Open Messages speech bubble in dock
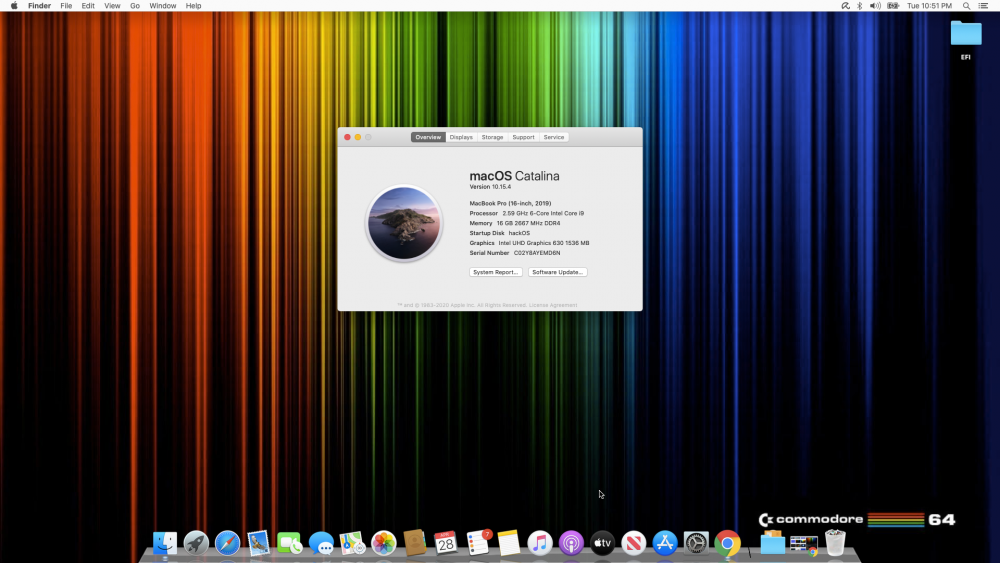Viewport: 1000px width, 563px height. (x=321, y=543)
